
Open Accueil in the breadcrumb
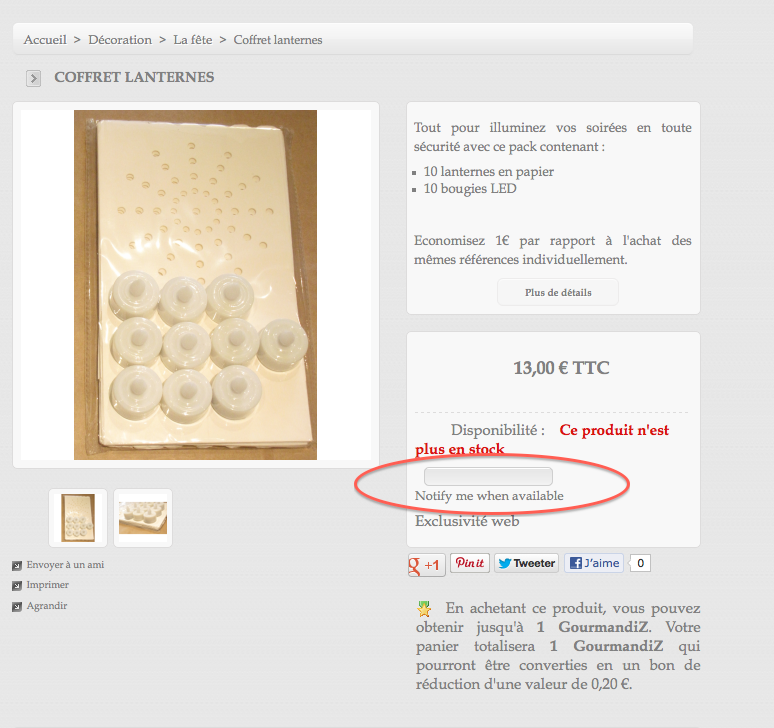(x=45, y=40)
